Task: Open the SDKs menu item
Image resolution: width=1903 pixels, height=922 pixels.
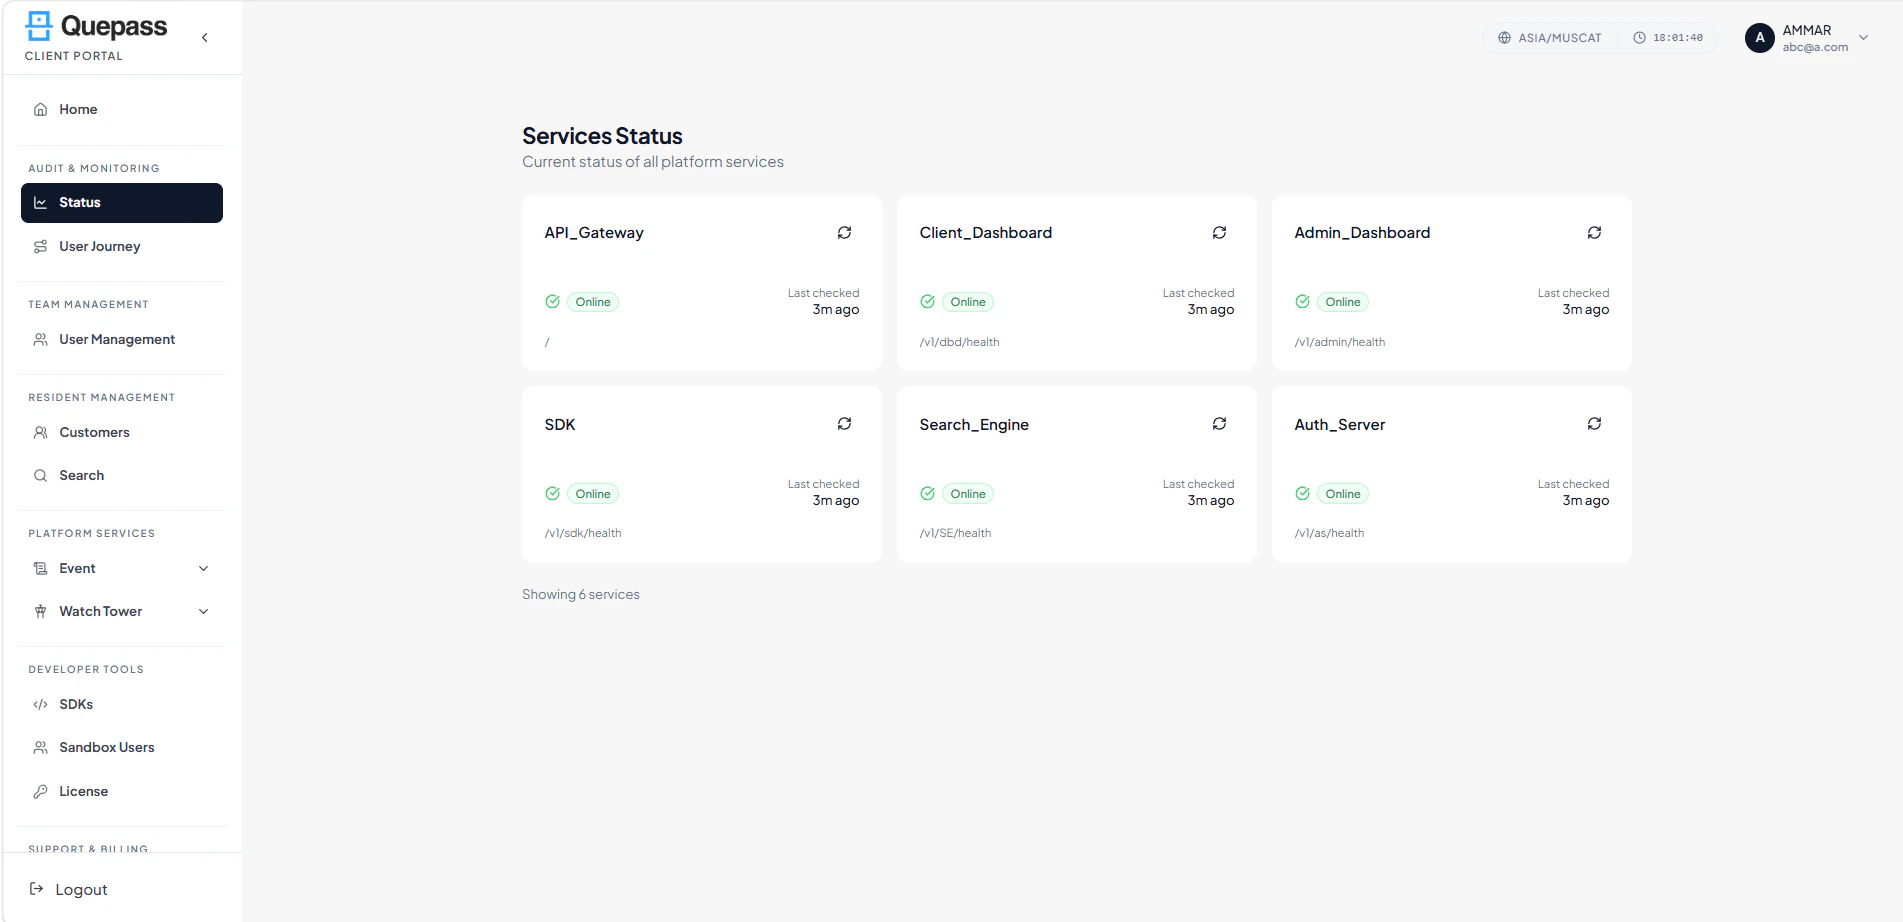Action: (x=122, y=704)
